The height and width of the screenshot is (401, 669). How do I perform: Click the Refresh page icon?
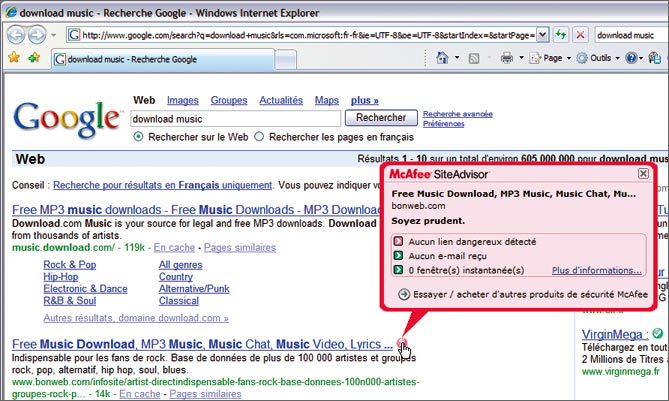[561, 34]
